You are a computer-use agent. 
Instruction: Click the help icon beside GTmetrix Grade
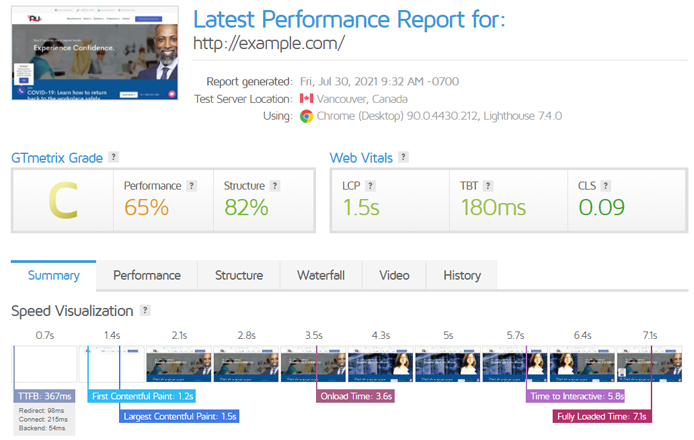(x=114, y=157)
